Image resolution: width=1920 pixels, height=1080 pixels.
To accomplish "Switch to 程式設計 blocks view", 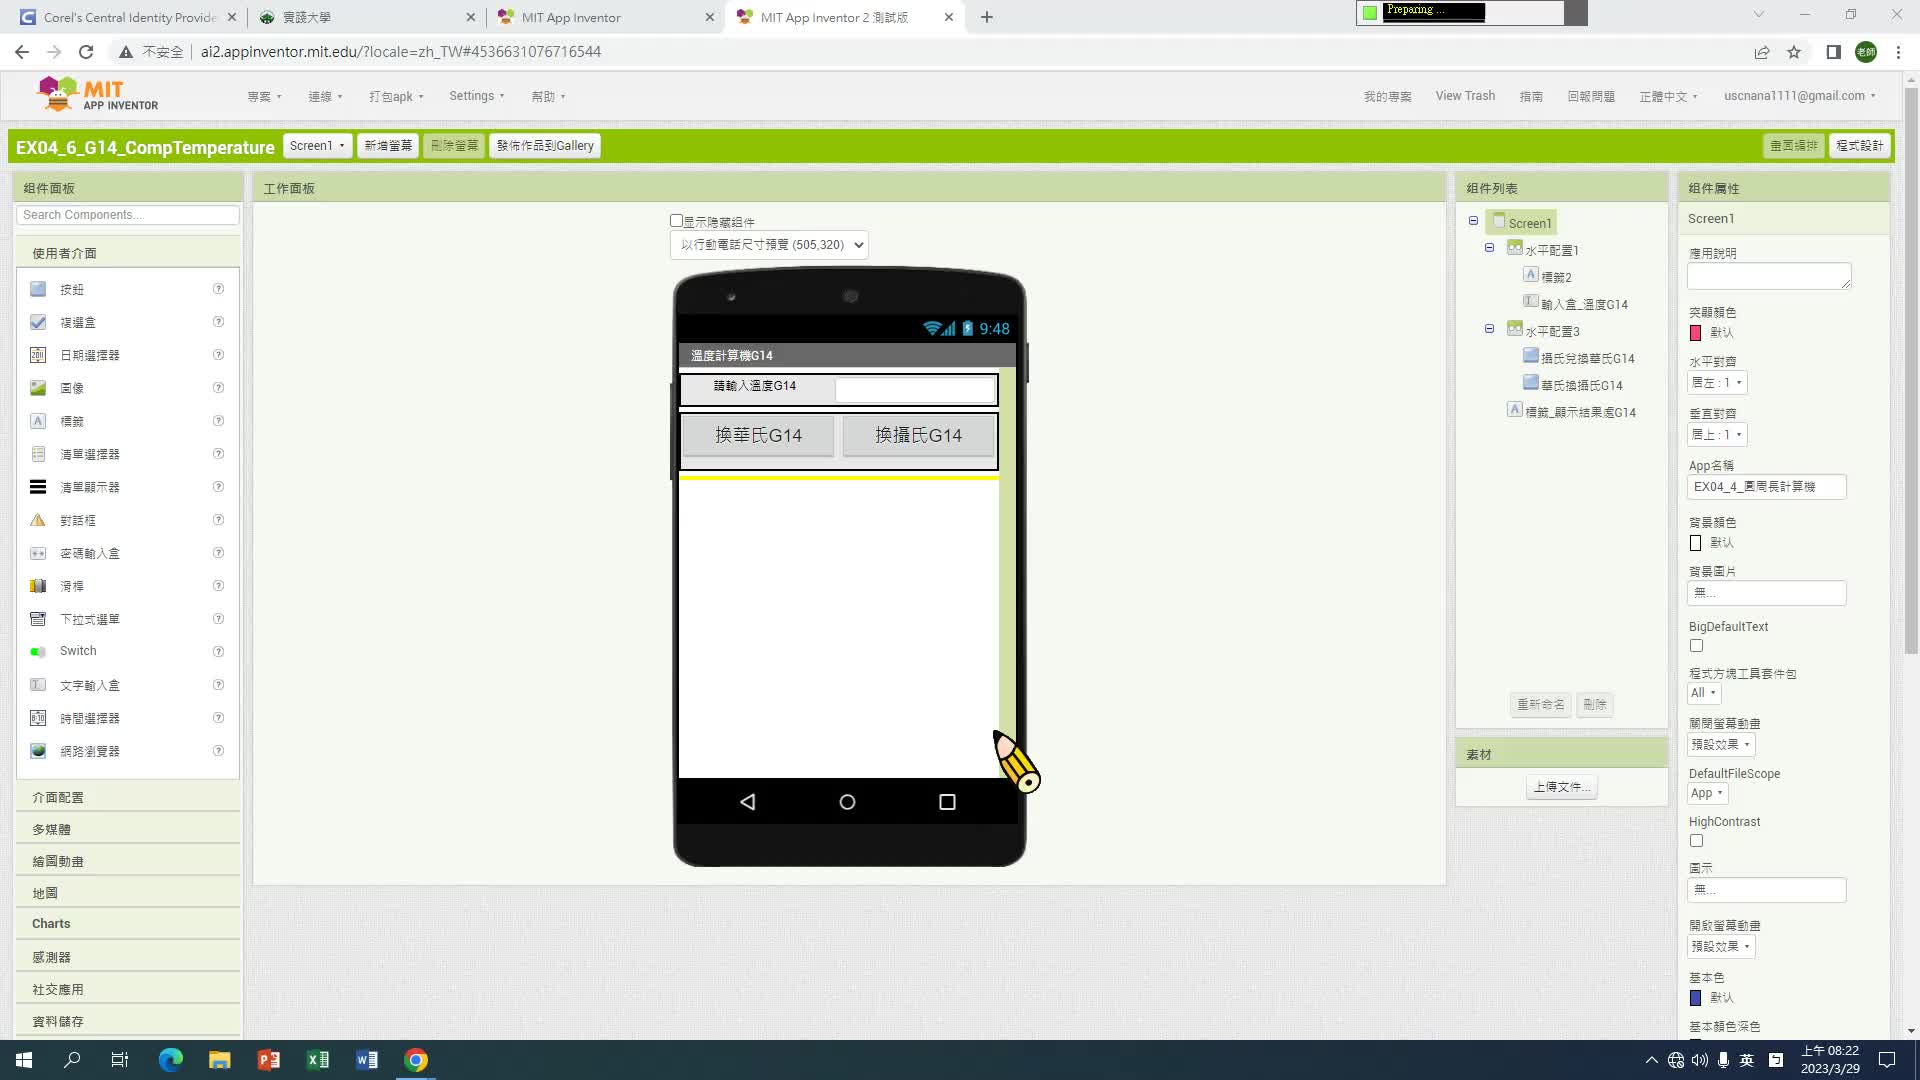I will click(1860, 146).
